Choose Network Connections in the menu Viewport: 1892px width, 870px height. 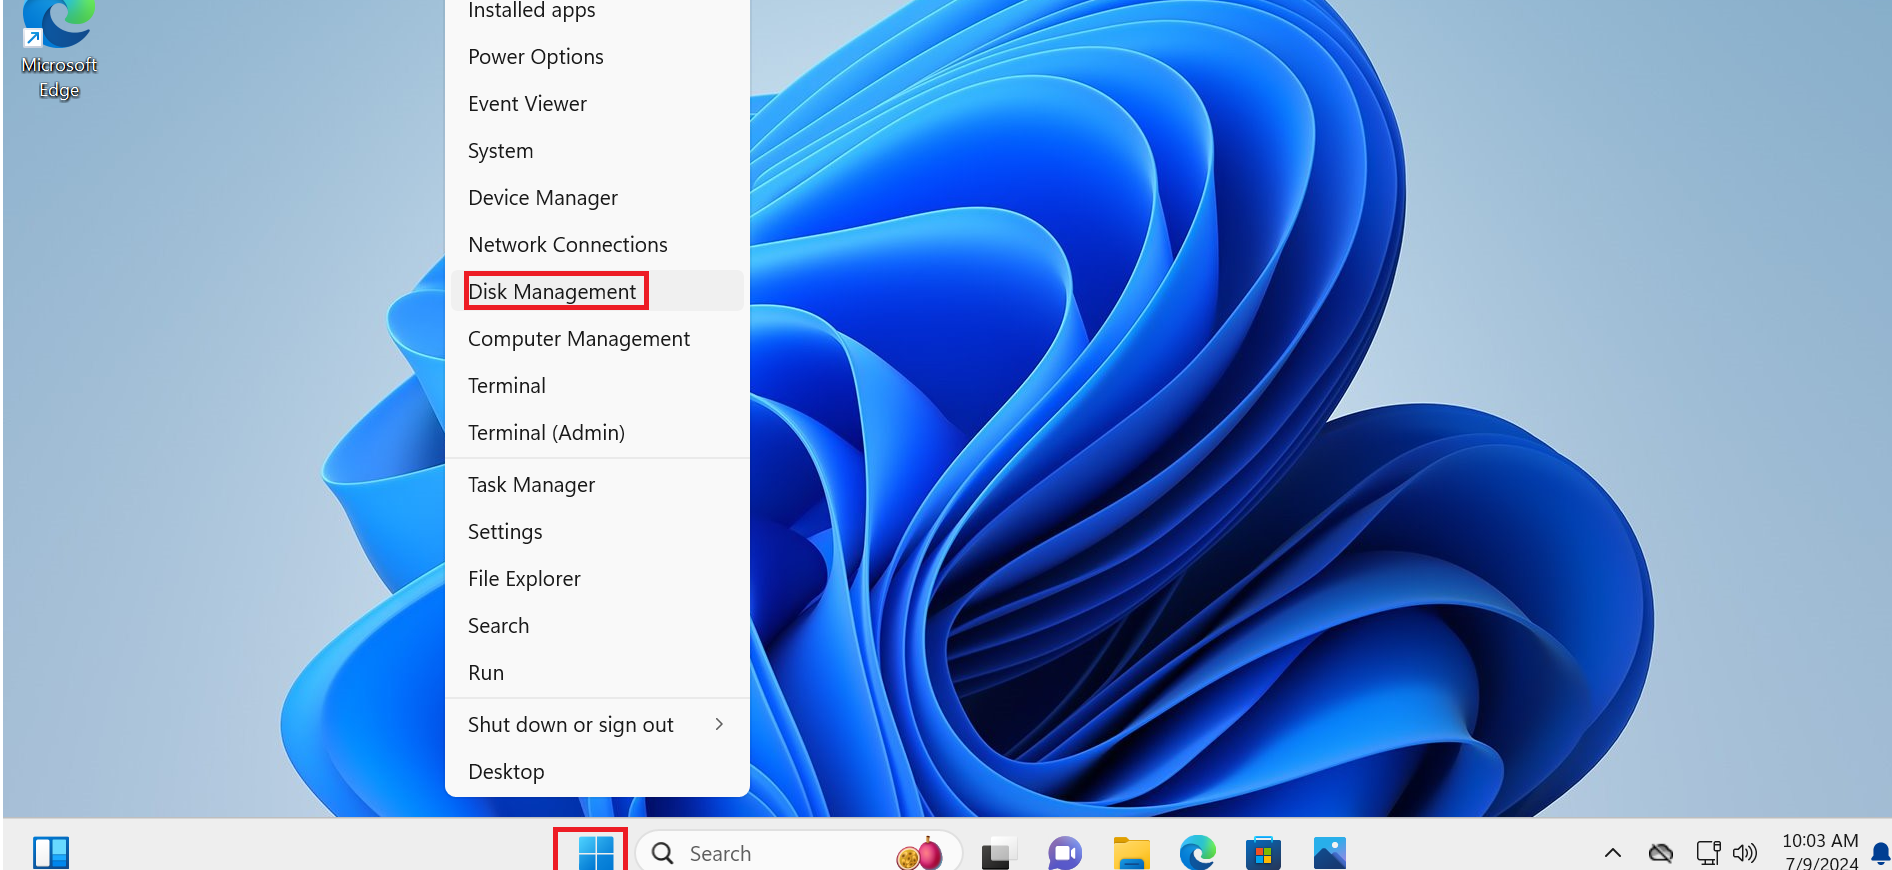(x=597, y=244)
